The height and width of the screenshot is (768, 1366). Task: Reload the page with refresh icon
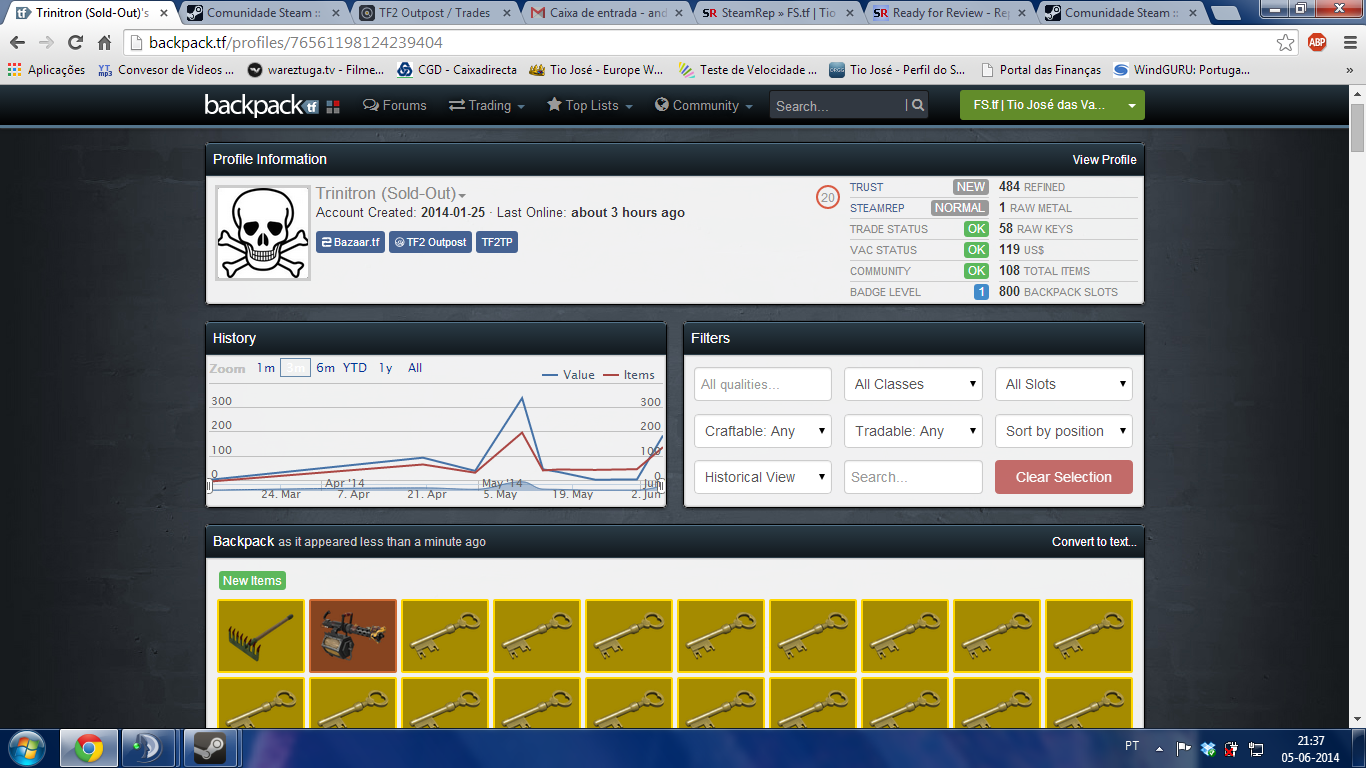point(75,43)
